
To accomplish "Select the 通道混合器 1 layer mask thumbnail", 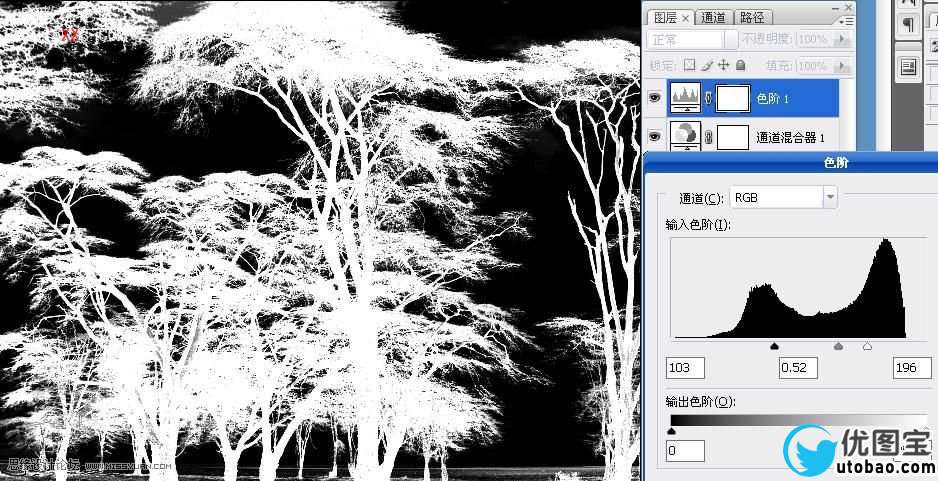I will point(733,138).
